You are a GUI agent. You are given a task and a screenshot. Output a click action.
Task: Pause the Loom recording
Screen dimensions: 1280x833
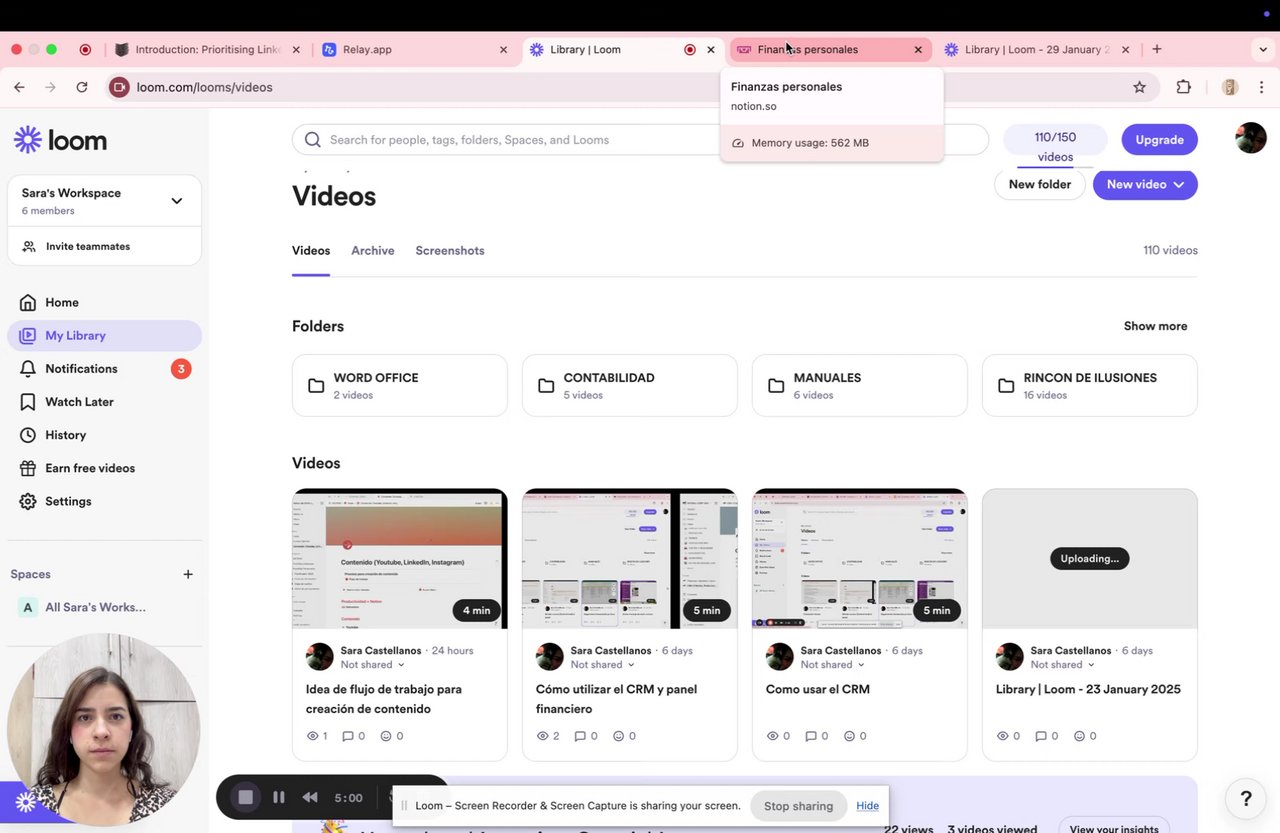click(x=279, y=797)
